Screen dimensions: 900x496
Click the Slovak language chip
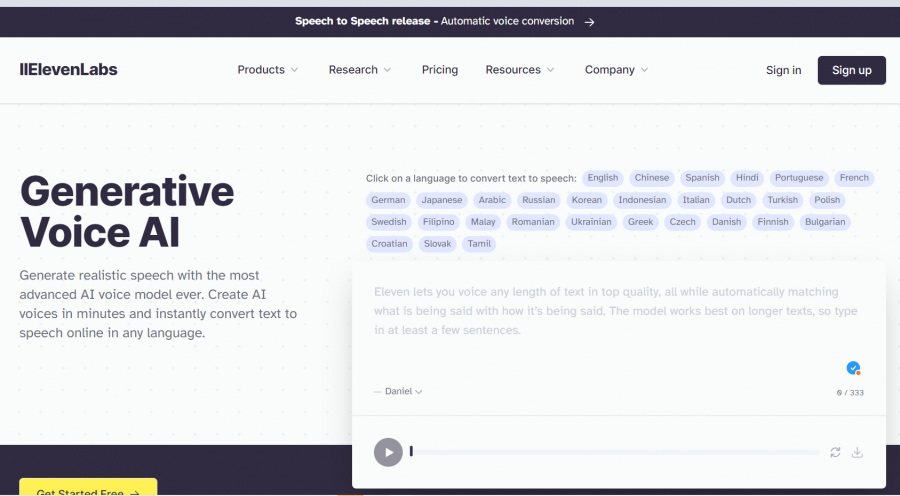pos(437,243)
